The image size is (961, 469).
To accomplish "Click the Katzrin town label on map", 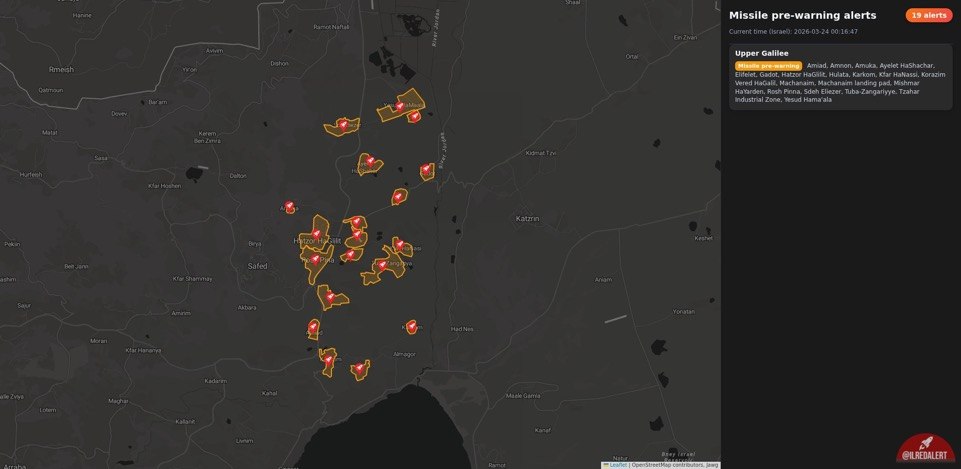I will click(527, 217).
